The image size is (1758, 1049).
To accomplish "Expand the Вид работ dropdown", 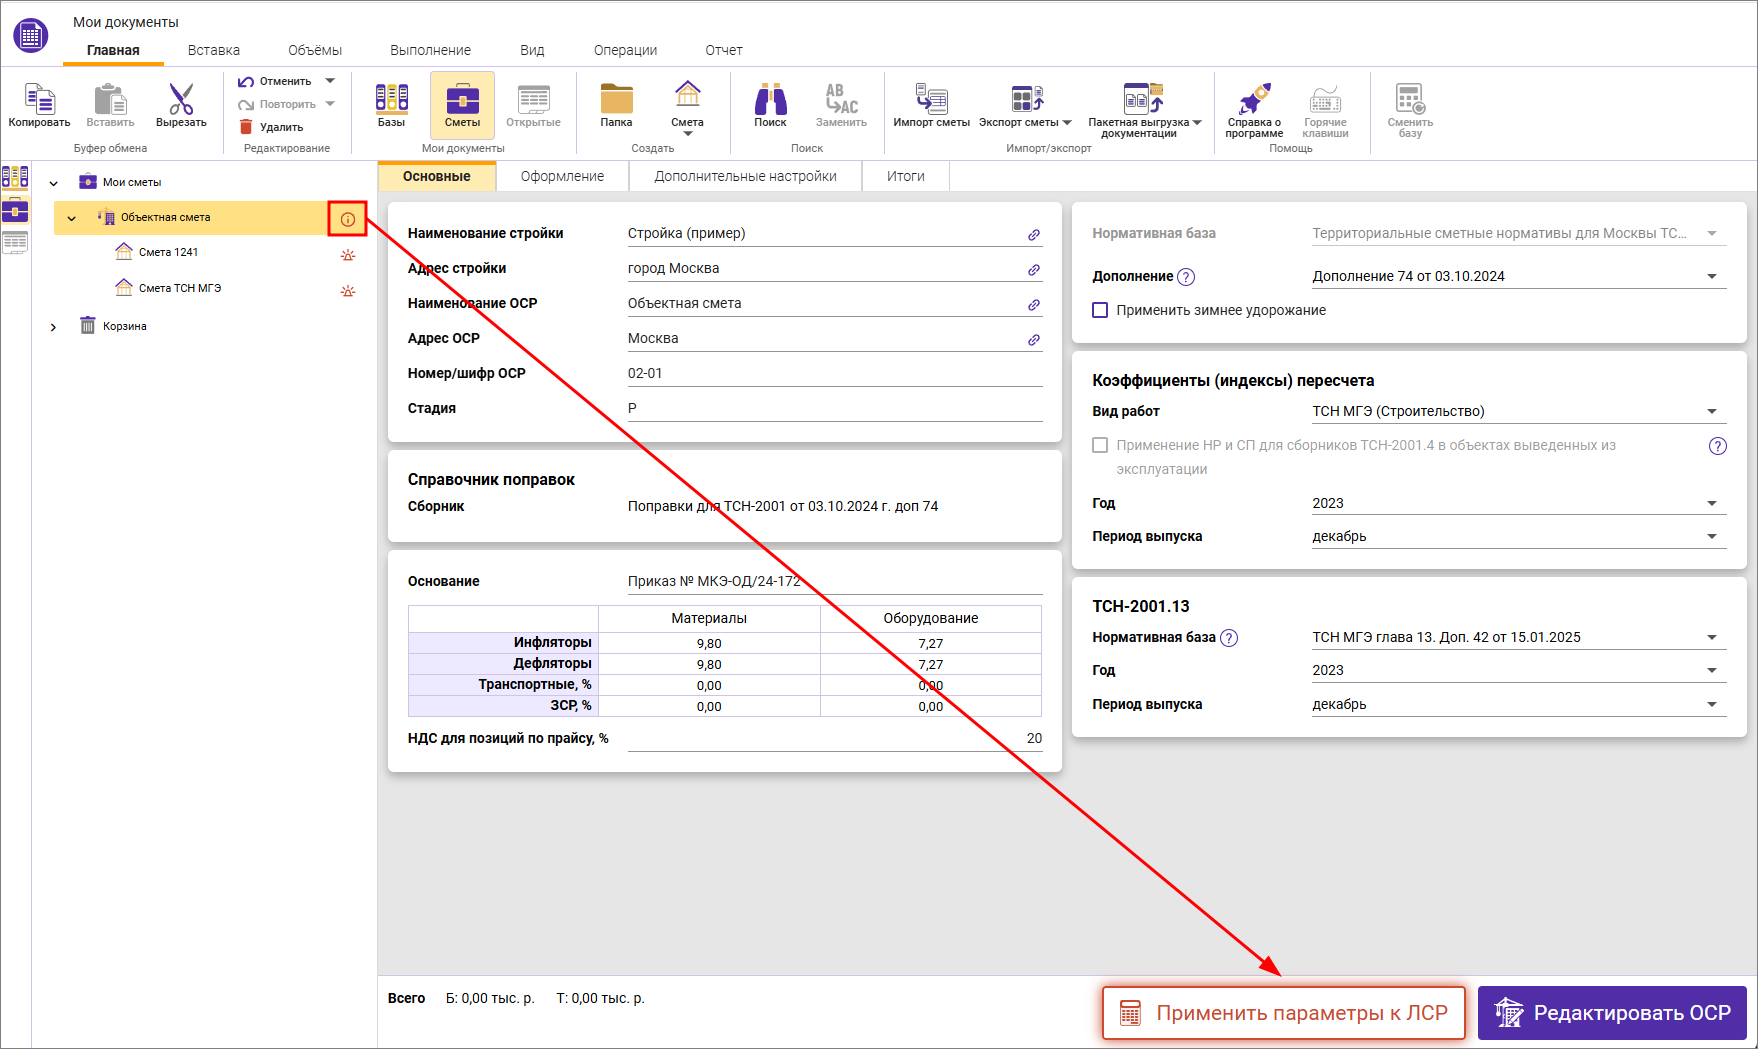I will (x=1711, y=411).
